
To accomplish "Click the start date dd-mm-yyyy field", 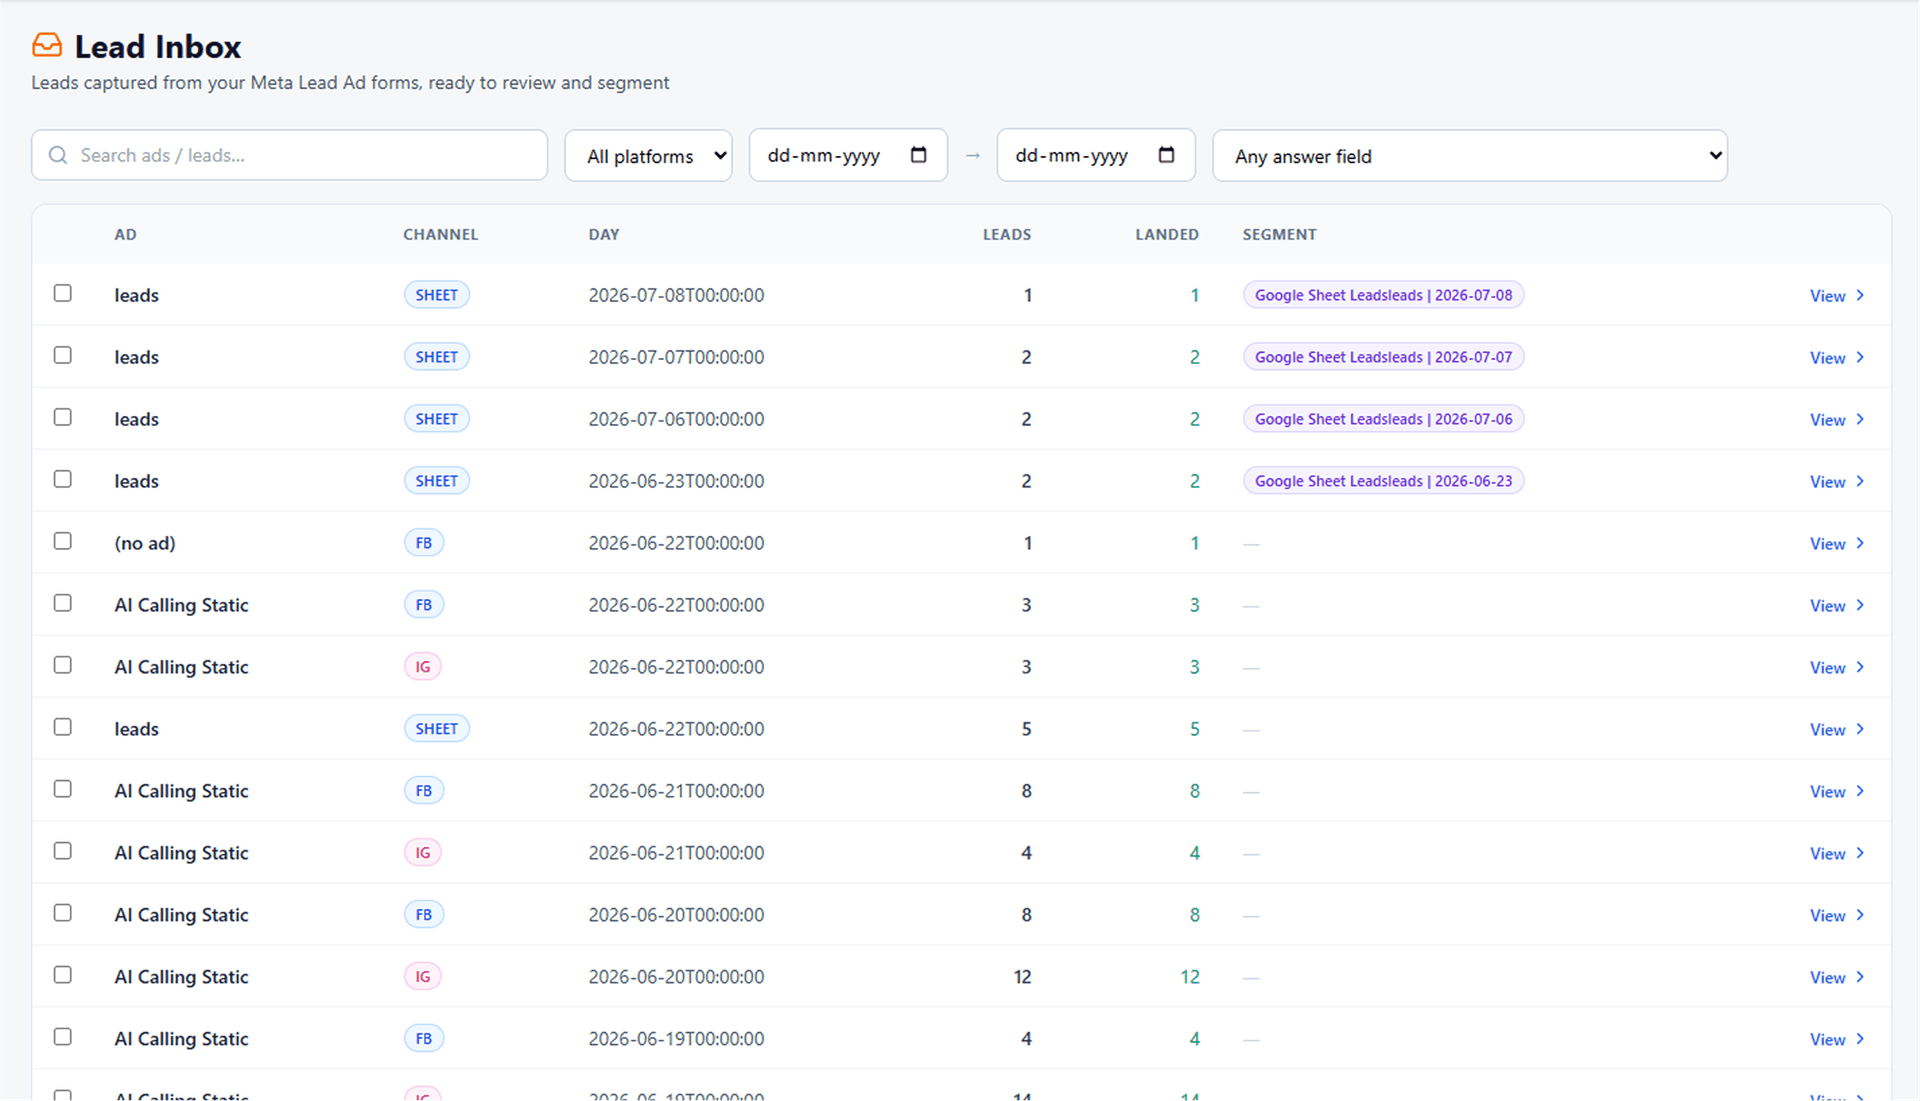I will (x=848, y=155).
